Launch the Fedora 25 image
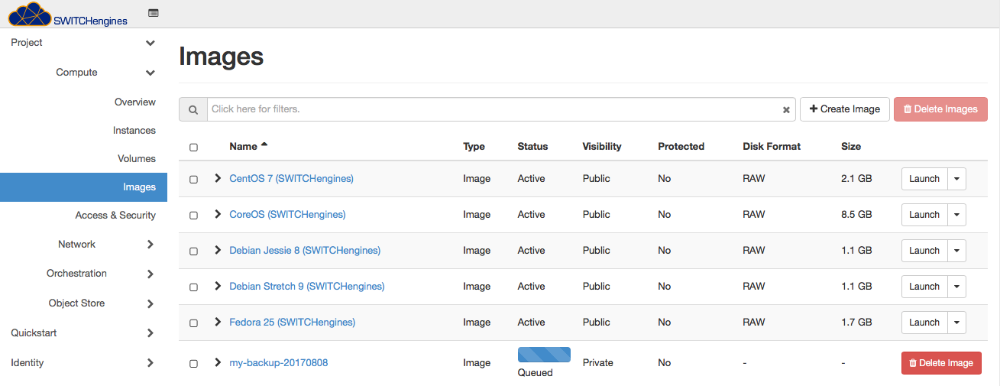This screenshot has width=1000, height=386. [x=924, y=322]
